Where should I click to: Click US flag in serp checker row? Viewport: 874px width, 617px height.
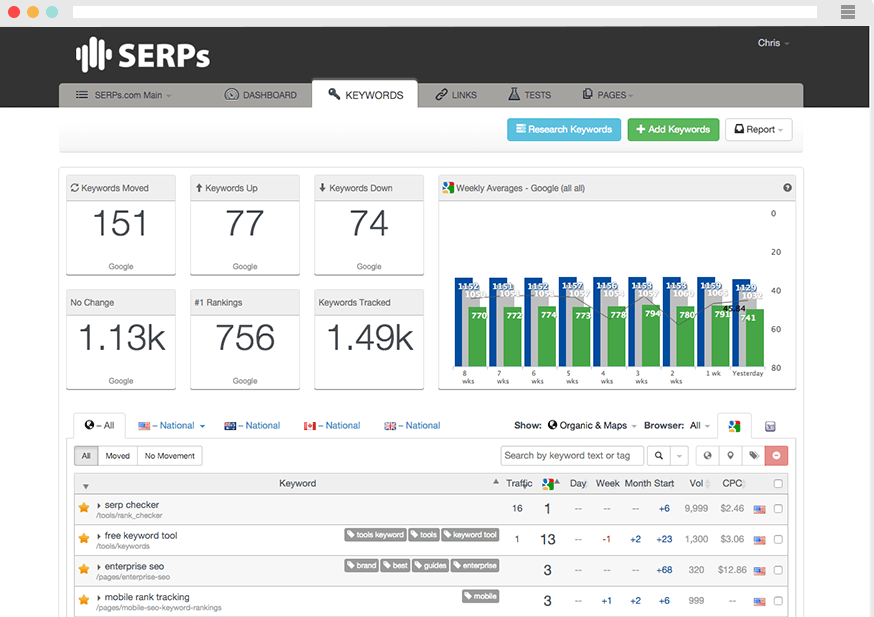(x=759, y=509)
